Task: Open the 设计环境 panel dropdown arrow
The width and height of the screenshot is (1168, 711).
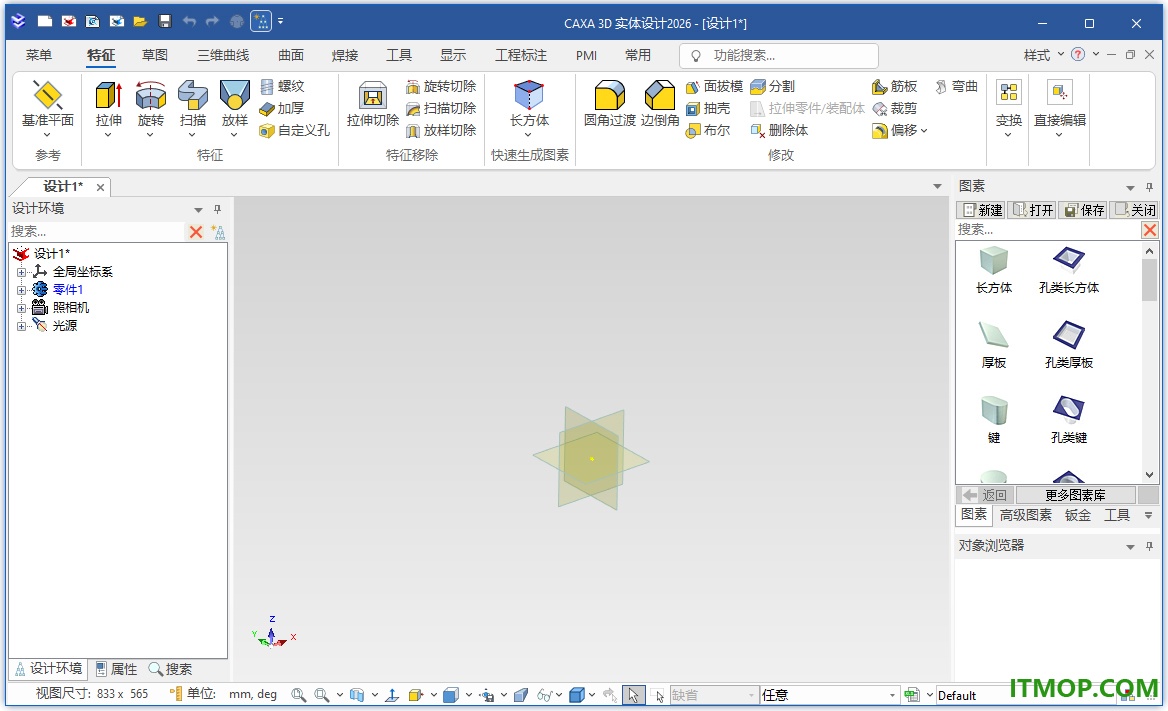Action: click(x=198, y=210)
